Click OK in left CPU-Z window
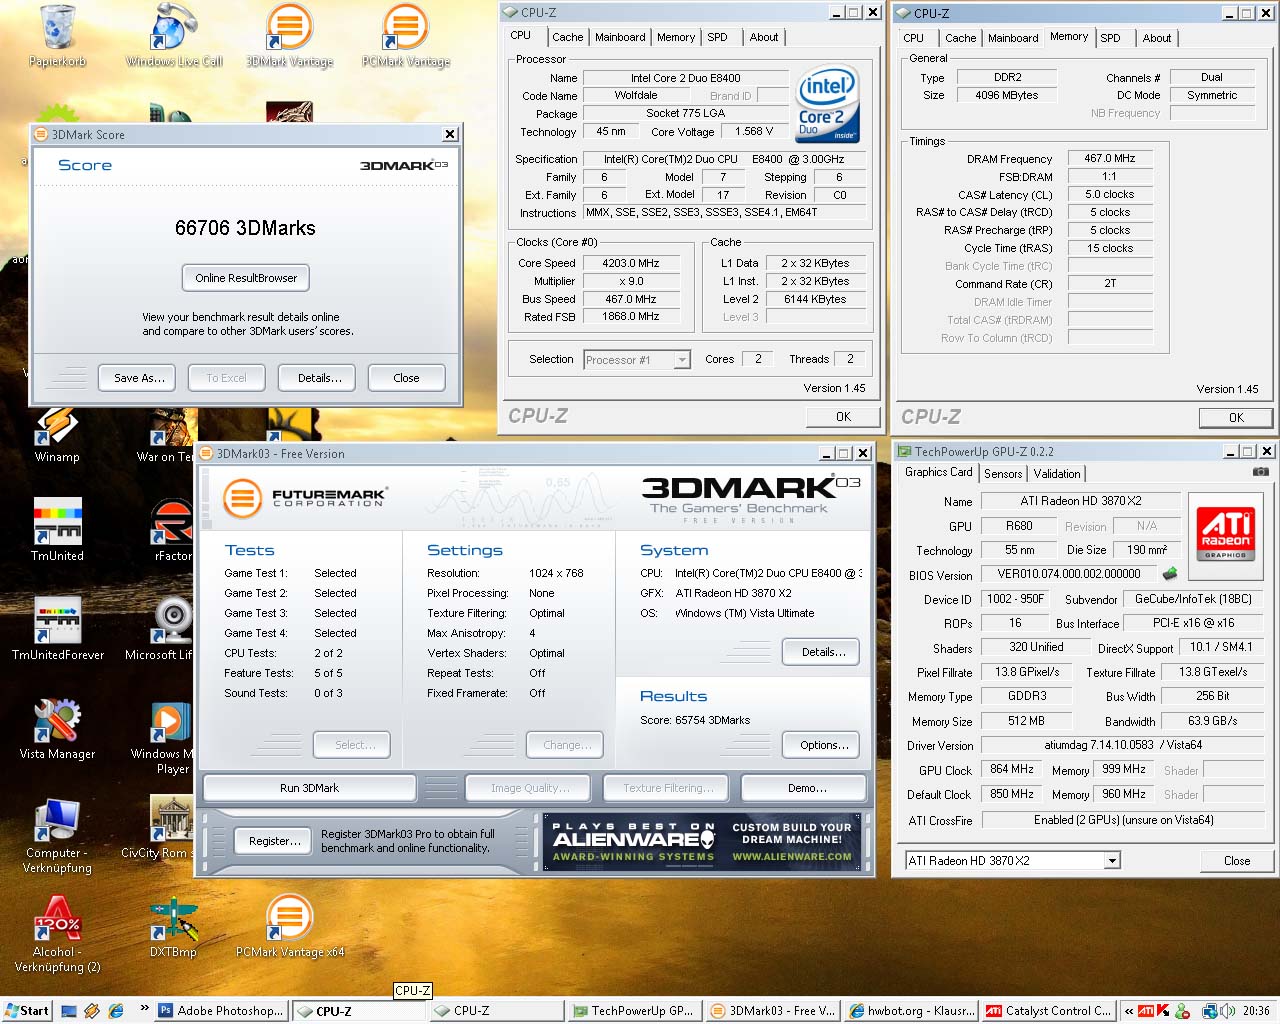This screenshot has height=1024, width=1280. [x=843, y=417]
